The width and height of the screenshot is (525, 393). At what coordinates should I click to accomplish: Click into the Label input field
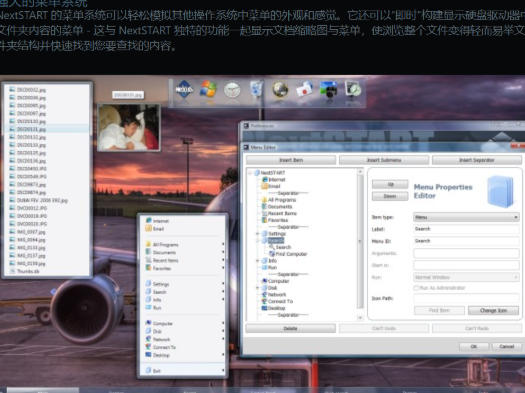click(x=466, y=229)
